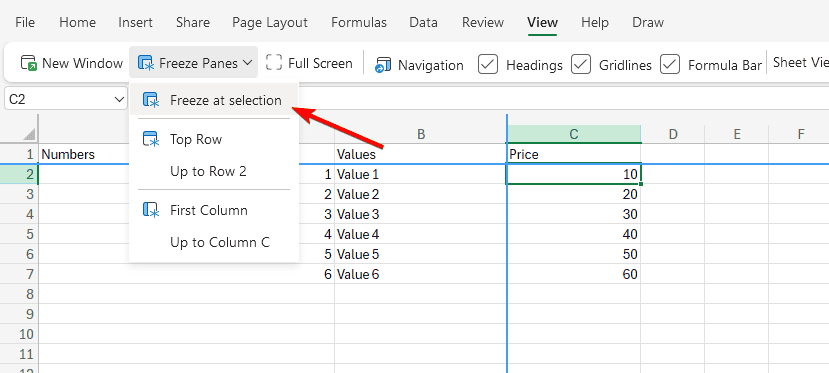Select Up to Column C option
Image resolution: width=829 pixels, height=373 pixels.
coord(220,243)
